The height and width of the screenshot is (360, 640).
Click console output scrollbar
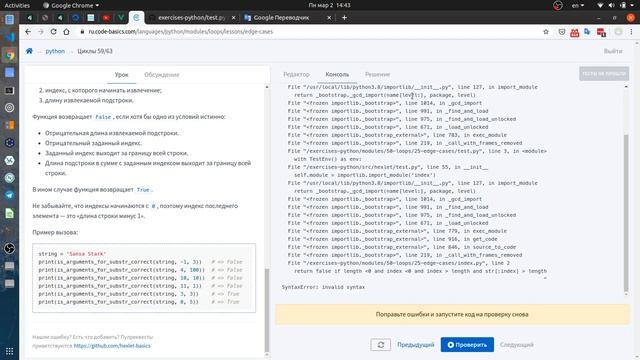626,212
